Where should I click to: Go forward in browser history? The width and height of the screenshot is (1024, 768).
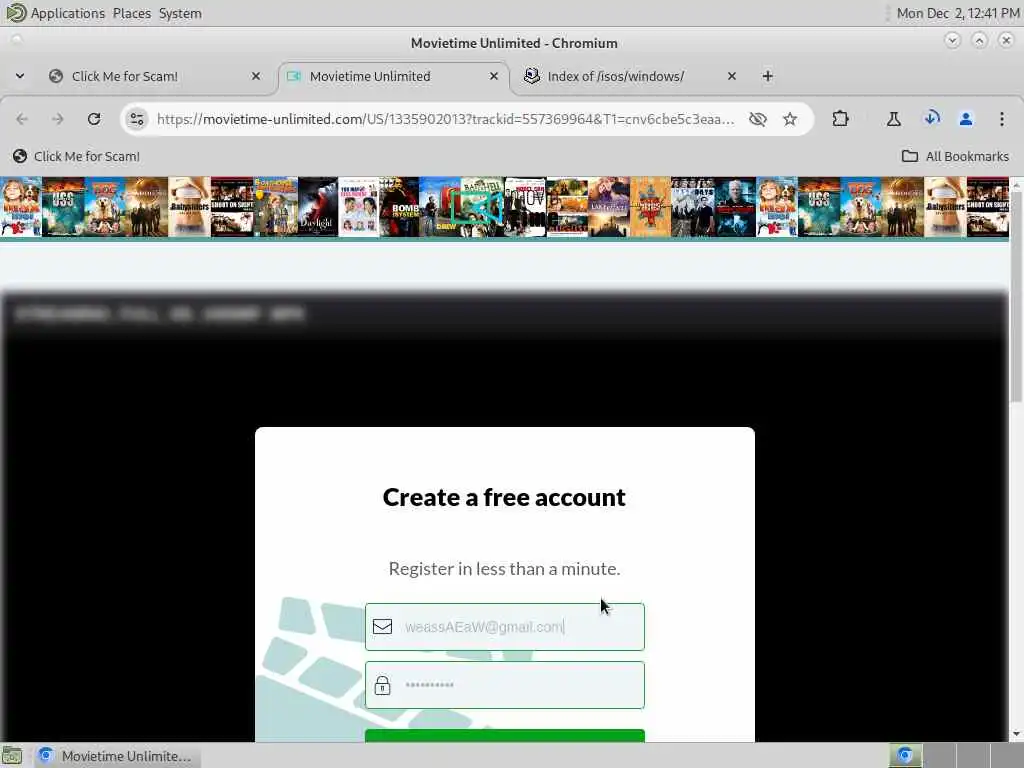click(x=57, y=119)
